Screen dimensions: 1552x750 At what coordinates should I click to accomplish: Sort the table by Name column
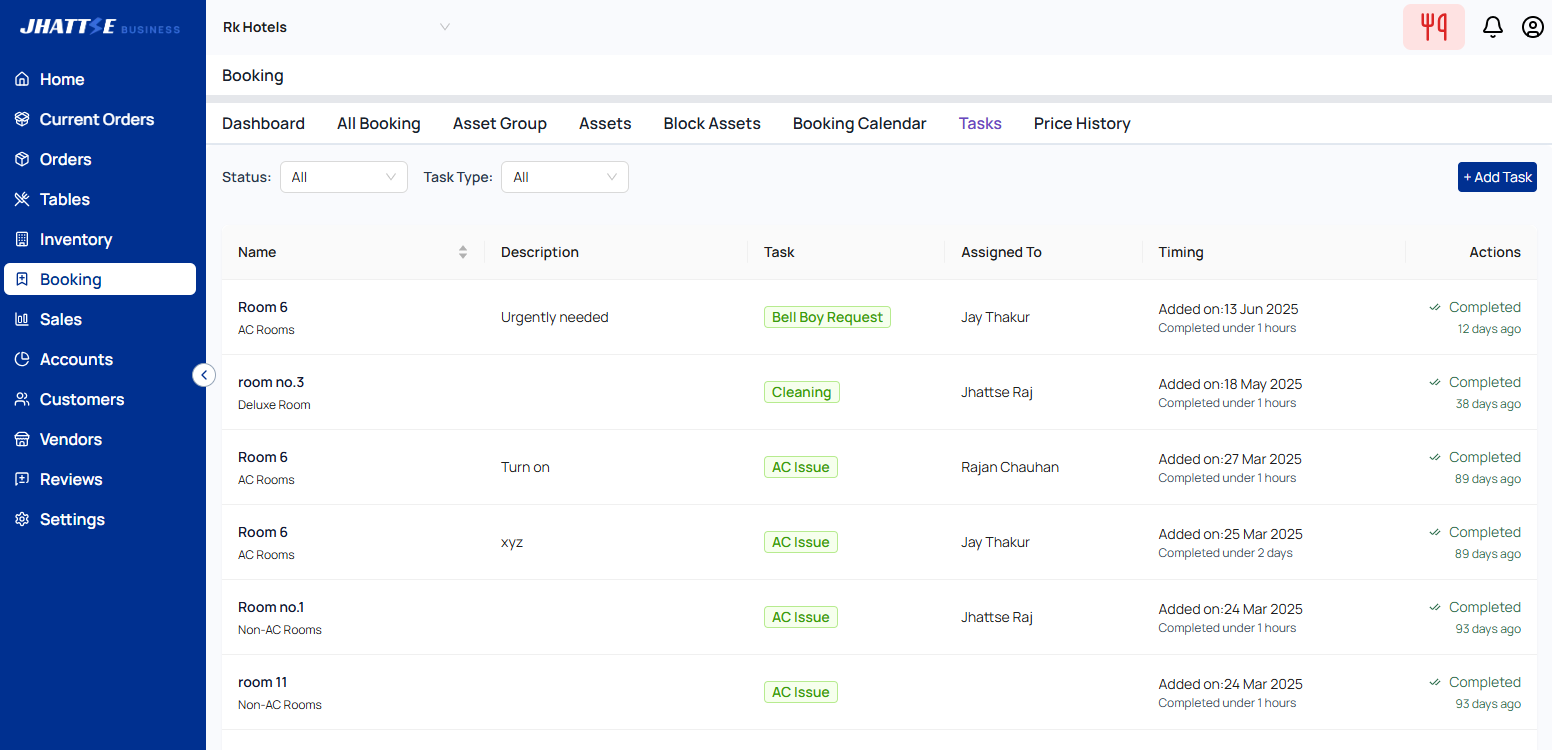tap(462, 252)
